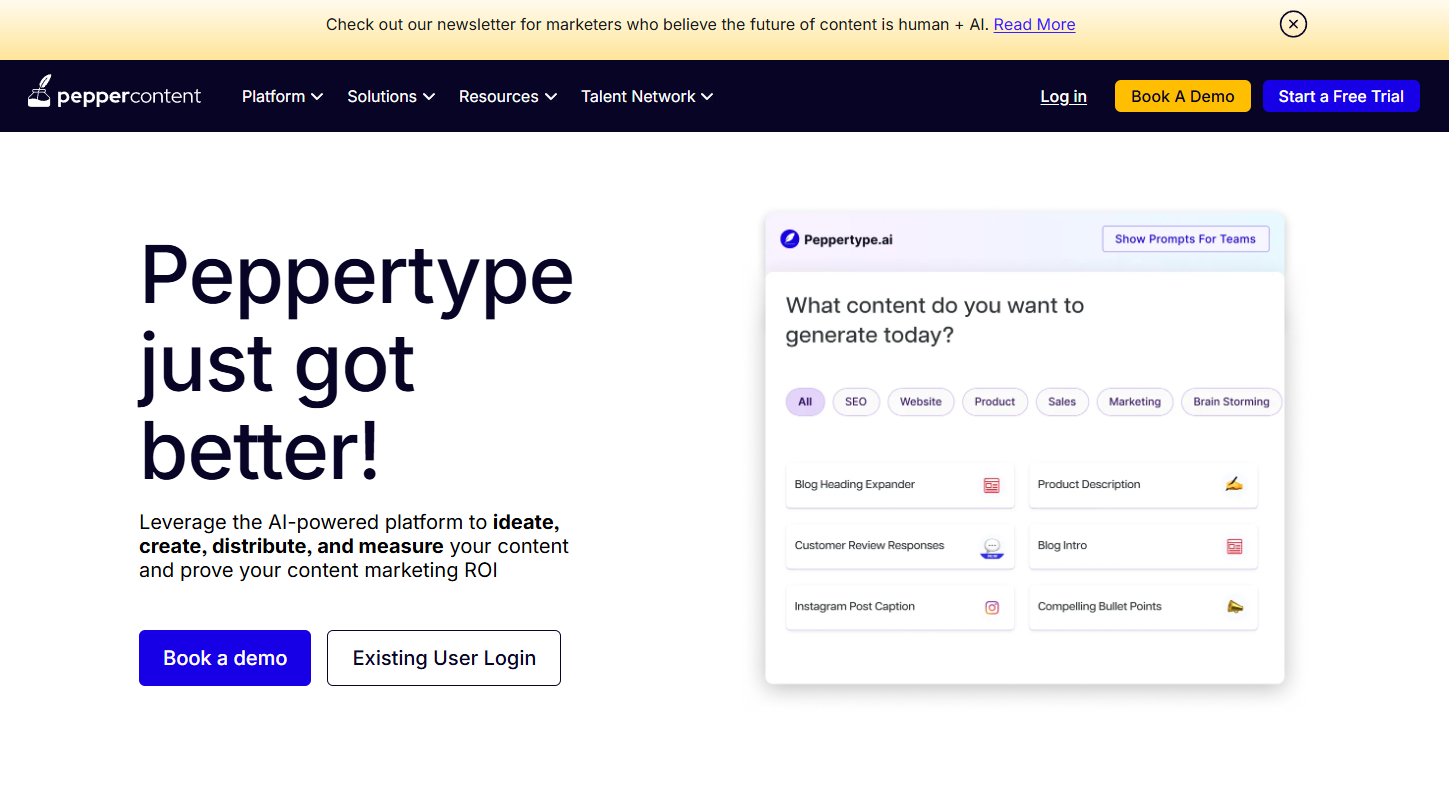
Task: Open the Talent Network menu
Action: click(x=647, y=96)
